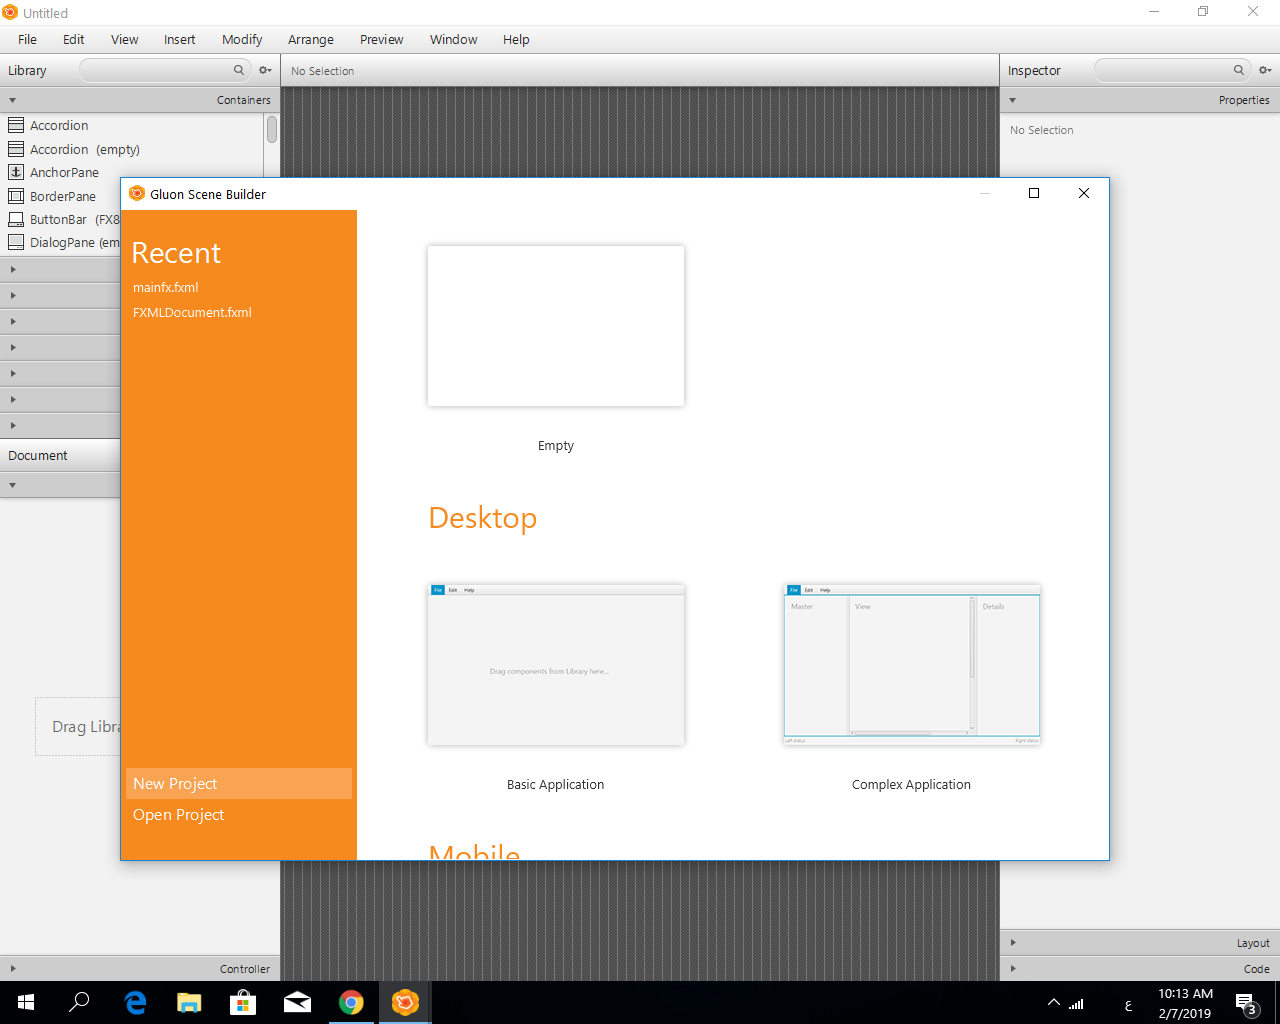This screenshot has width=1280, height=1024.
Task: Click the Empty template label
Action: coord(556,446)
